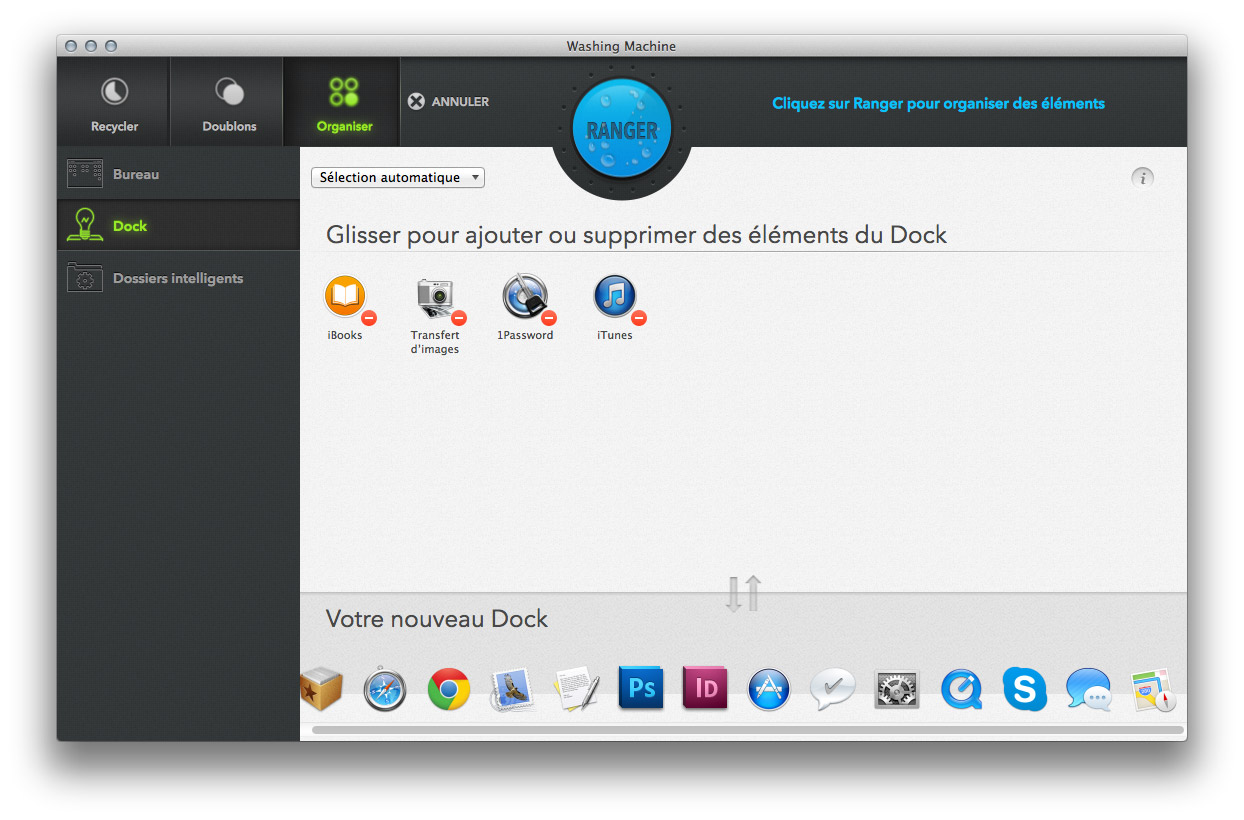Click the System Preferences gear icon in Dock
This screenshot has height=820, width=1244.
click(x=897, y=689)
